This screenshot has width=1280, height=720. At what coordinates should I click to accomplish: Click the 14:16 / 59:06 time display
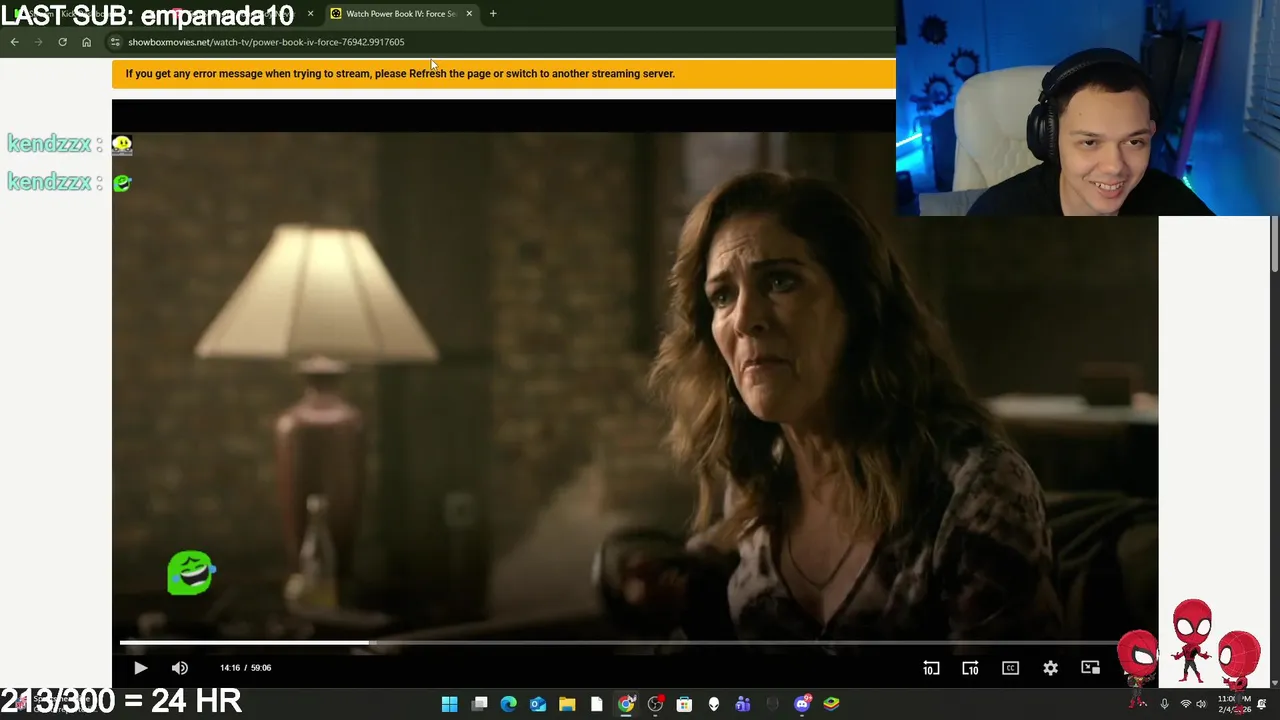pyautogui.click(x=245, y=668)
